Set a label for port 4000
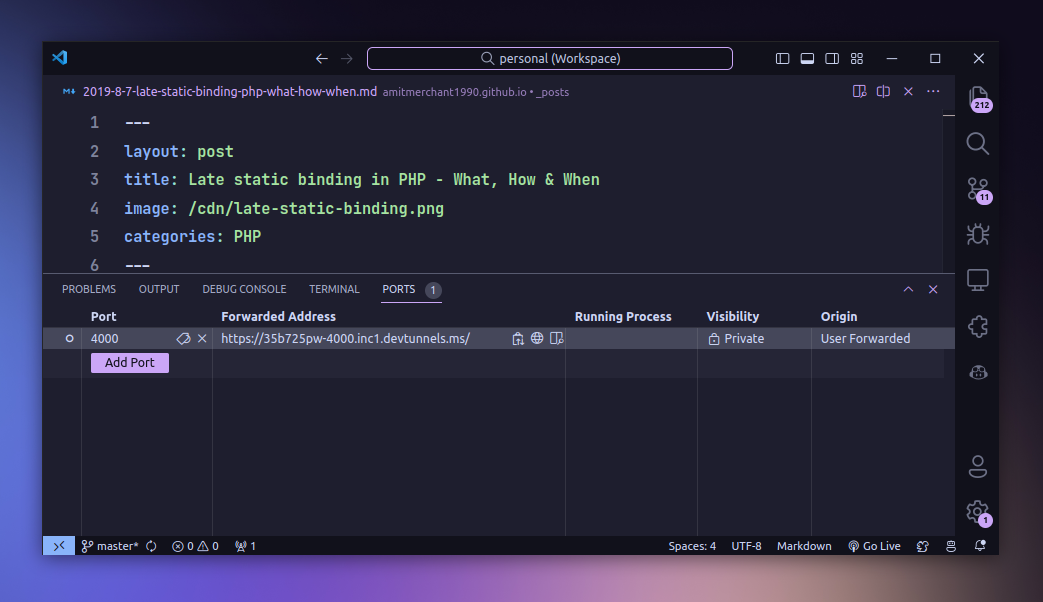 [183, 339]
